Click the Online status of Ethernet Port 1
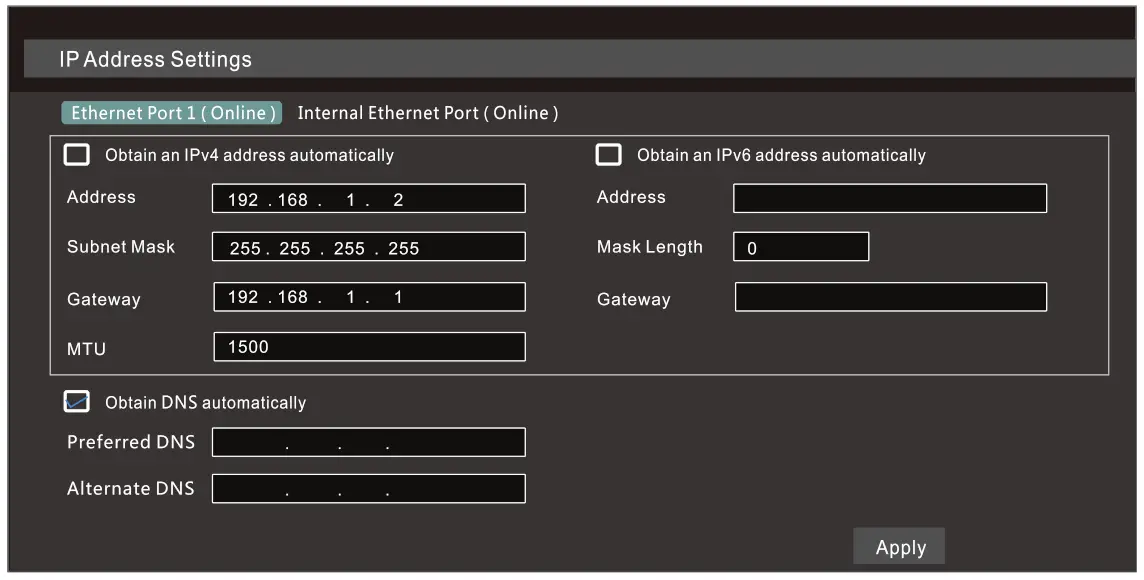Viewport: 1144px width, 580px height. coord(242,113)
